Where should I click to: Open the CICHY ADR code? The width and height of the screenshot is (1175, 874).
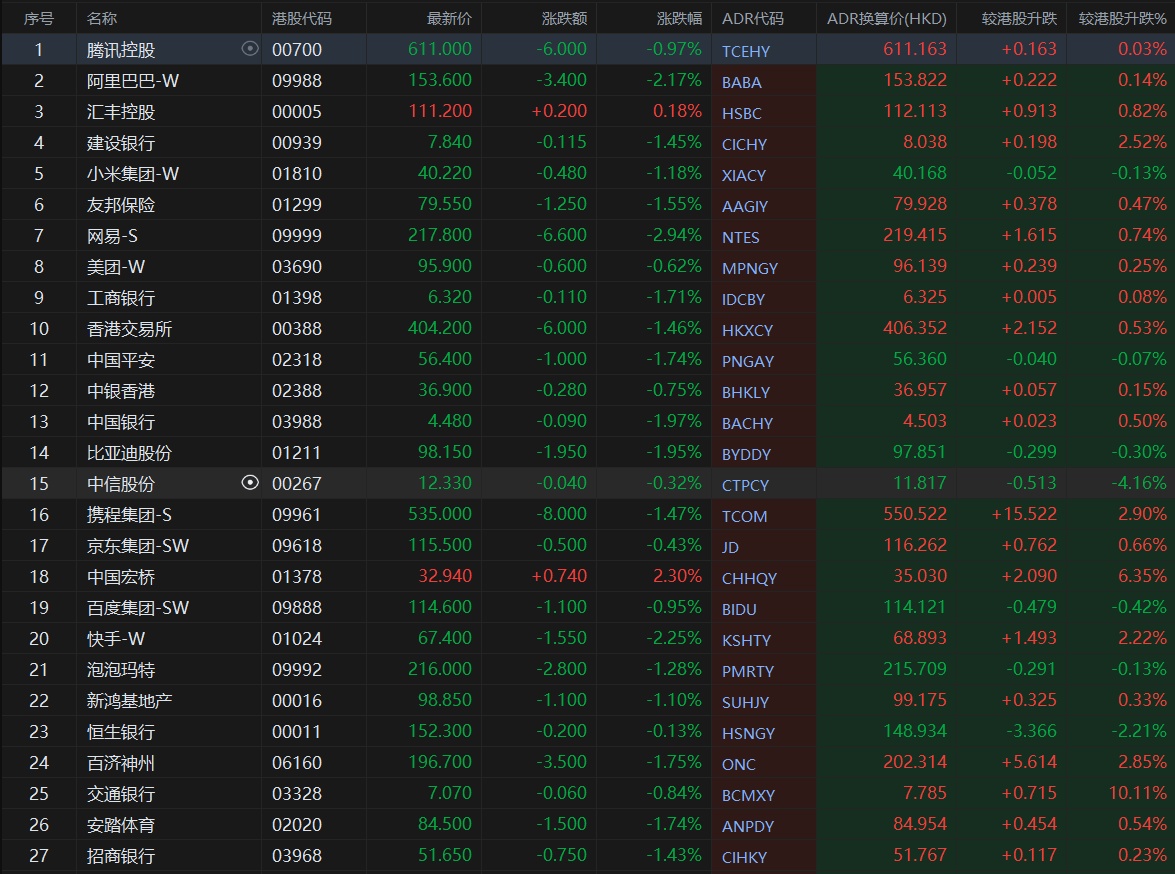click(744, 145)
